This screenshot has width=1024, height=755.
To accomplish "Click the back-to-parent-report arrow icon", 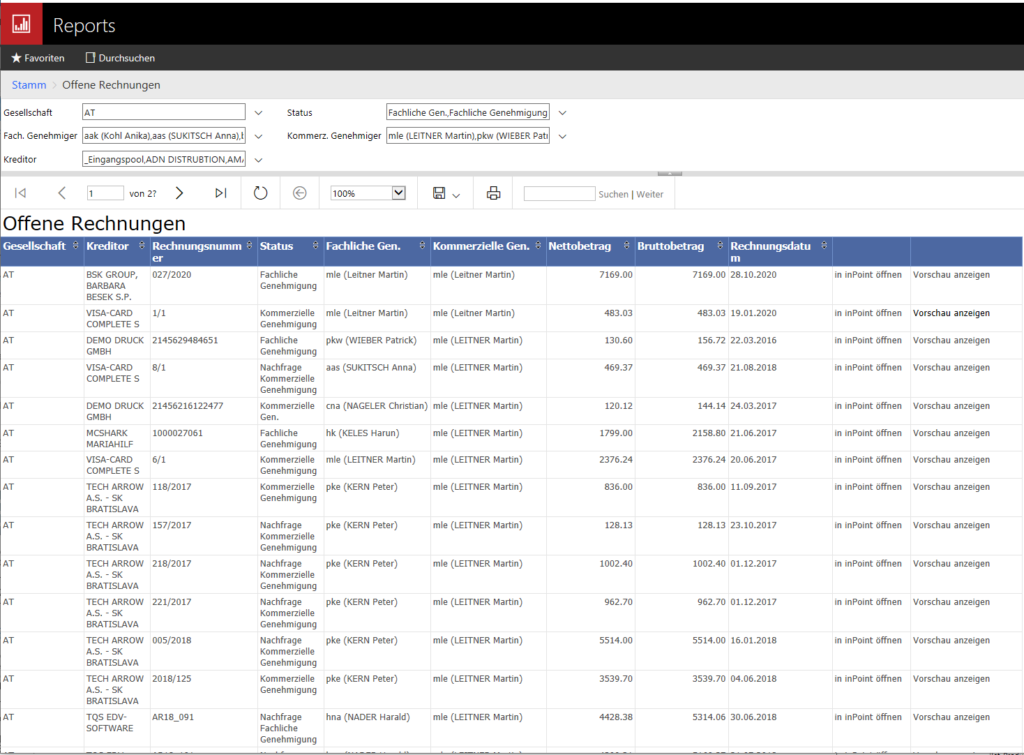I will tap(299, 193).
